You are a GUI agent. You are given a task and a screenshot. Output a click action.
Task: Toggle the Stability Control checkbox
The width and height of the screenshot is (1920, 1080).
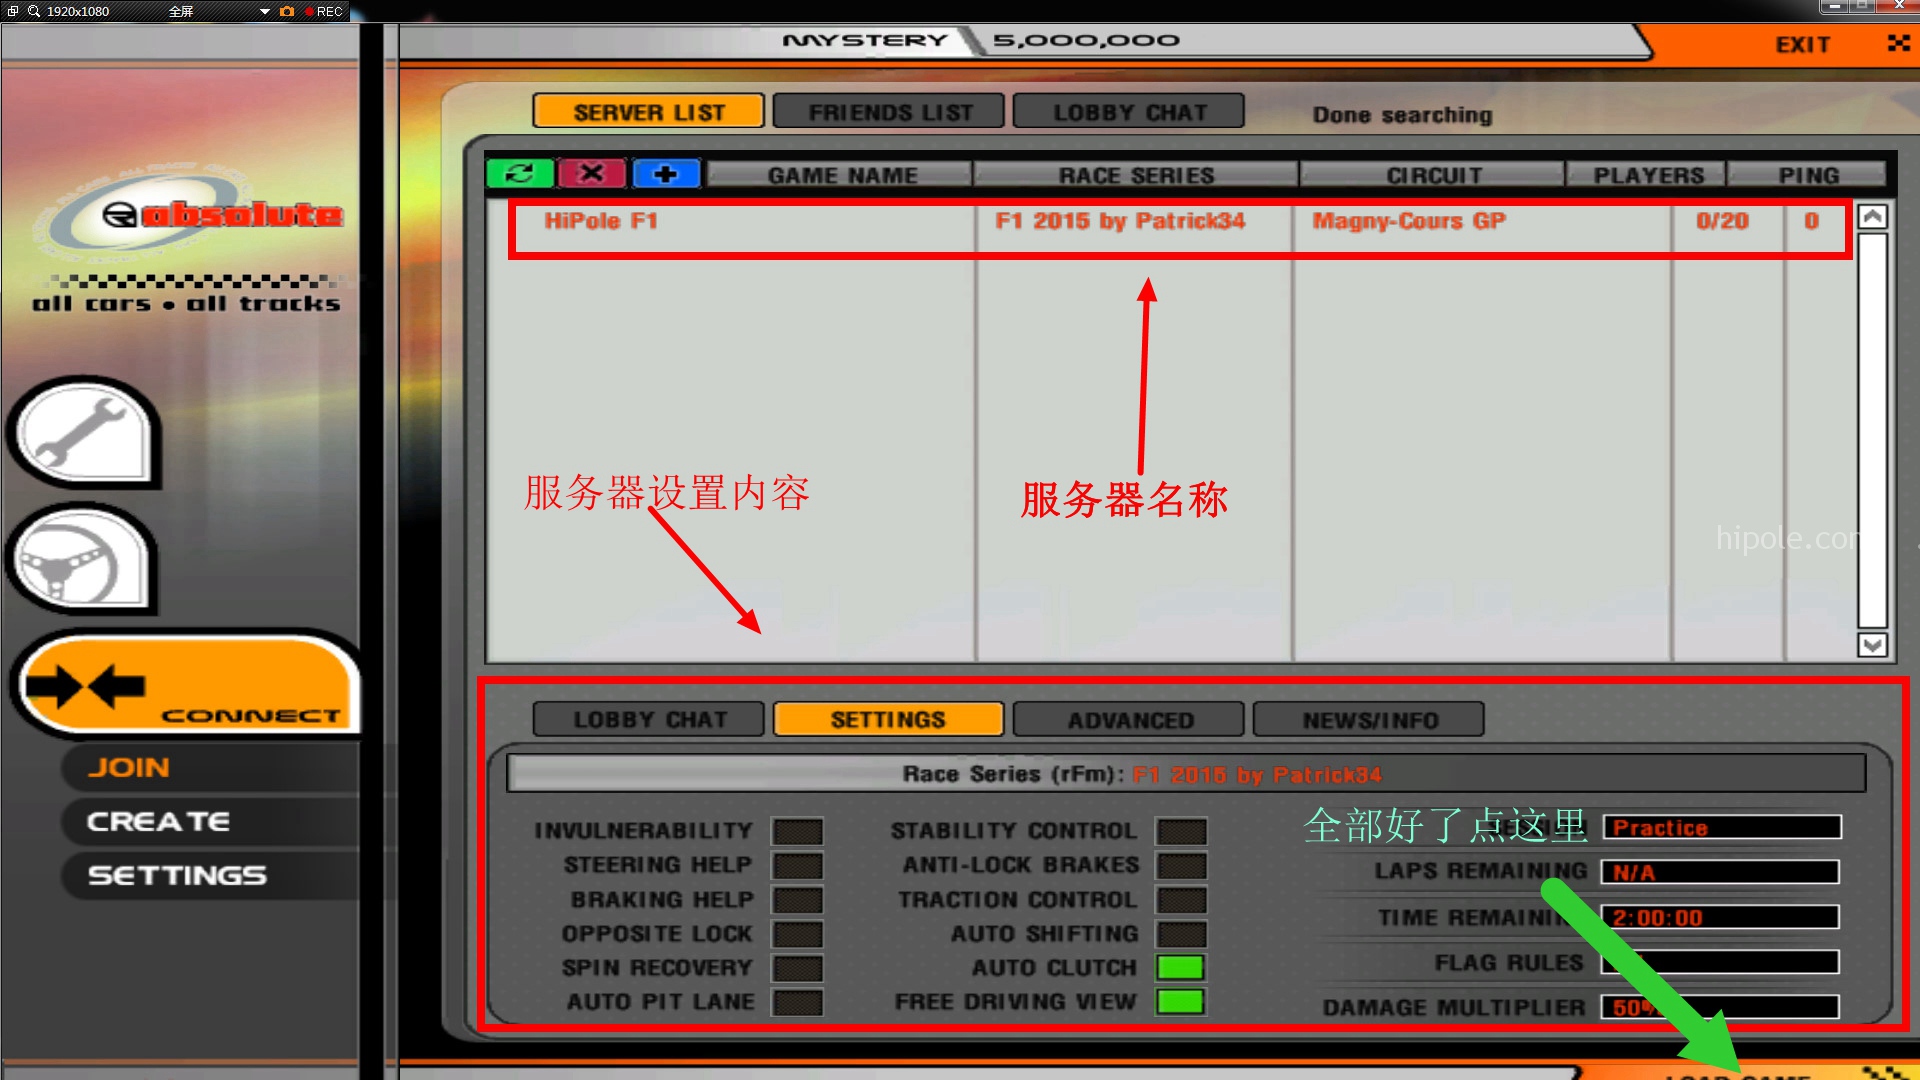(x=1181, y=831)
